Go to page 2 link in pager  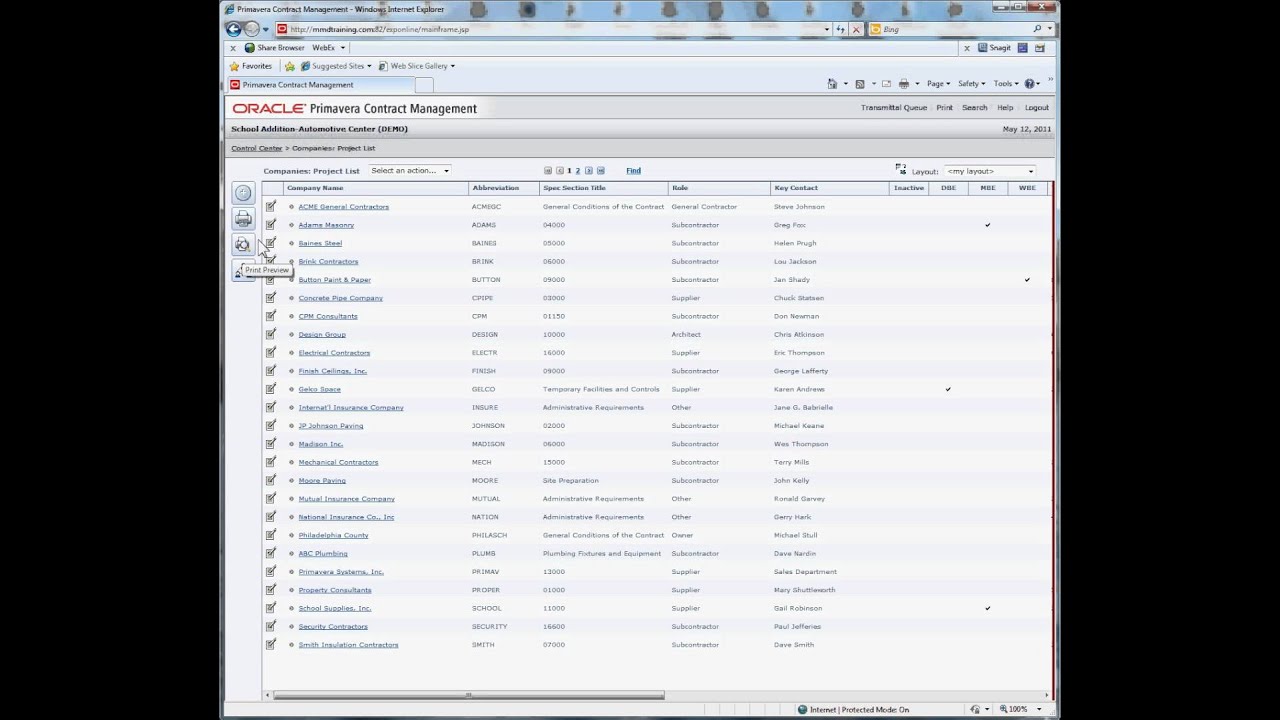tap(578, 171)
